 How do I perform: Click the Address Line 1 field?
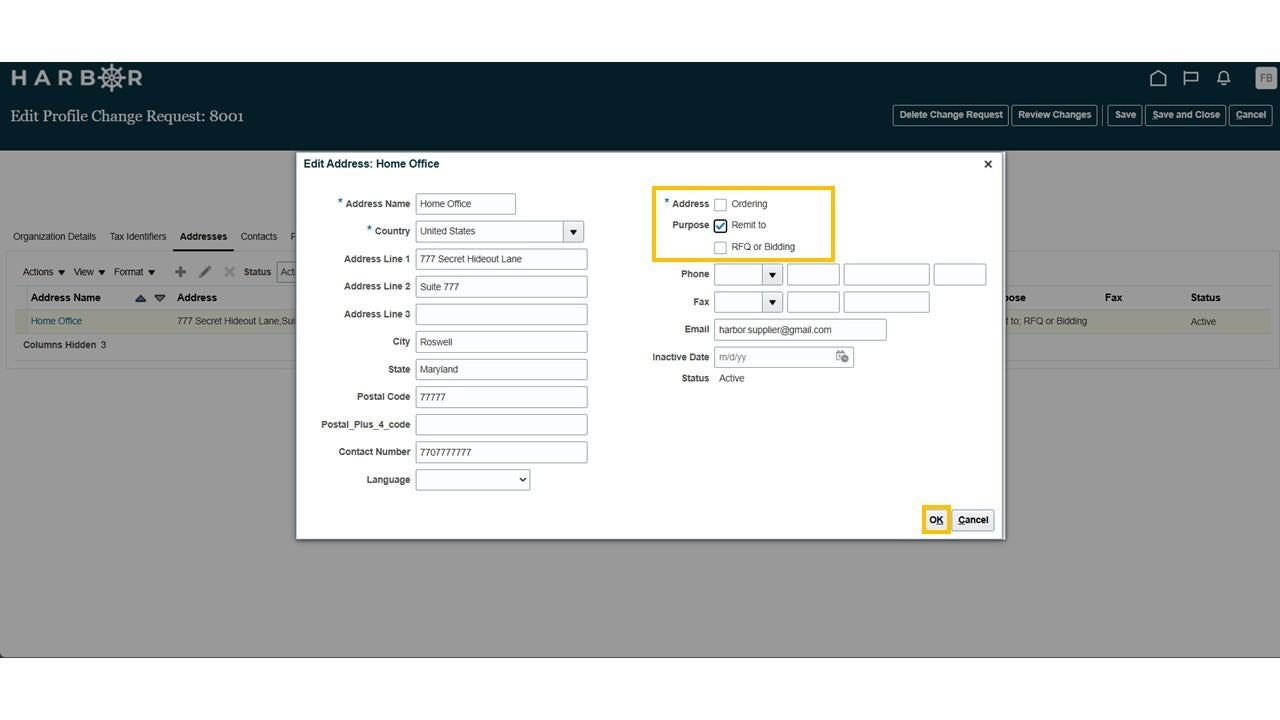click(501, 259)
